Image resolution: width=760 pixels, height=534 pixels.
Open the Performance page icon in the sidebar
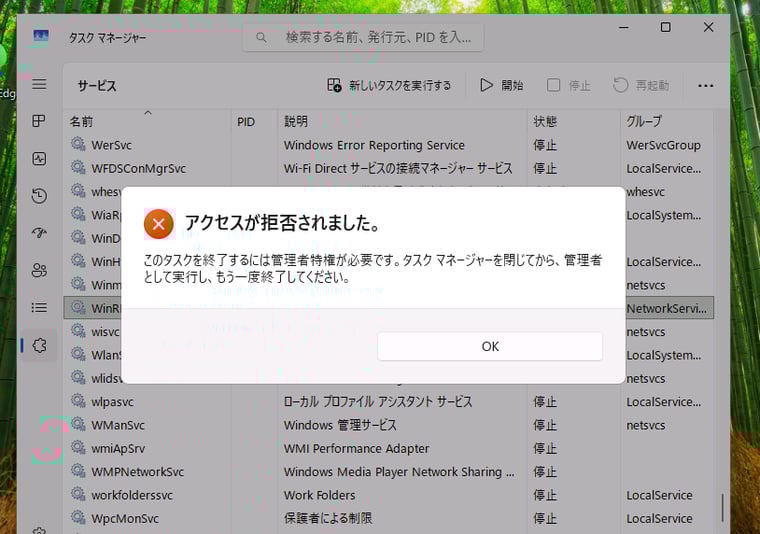tap(39, 158)
